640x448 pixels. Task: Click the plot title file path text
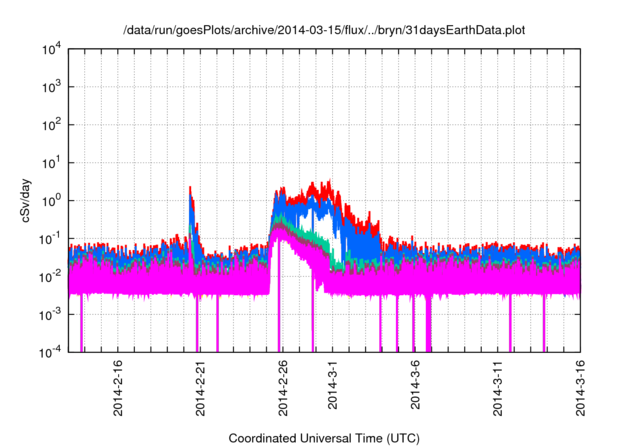click(x=323, y=31)
